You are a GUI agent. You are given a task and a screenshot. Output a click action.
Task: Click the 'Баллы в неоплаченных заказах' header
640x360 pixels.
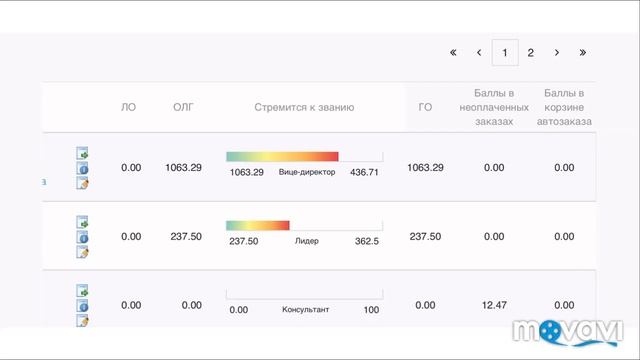point(494,107)
